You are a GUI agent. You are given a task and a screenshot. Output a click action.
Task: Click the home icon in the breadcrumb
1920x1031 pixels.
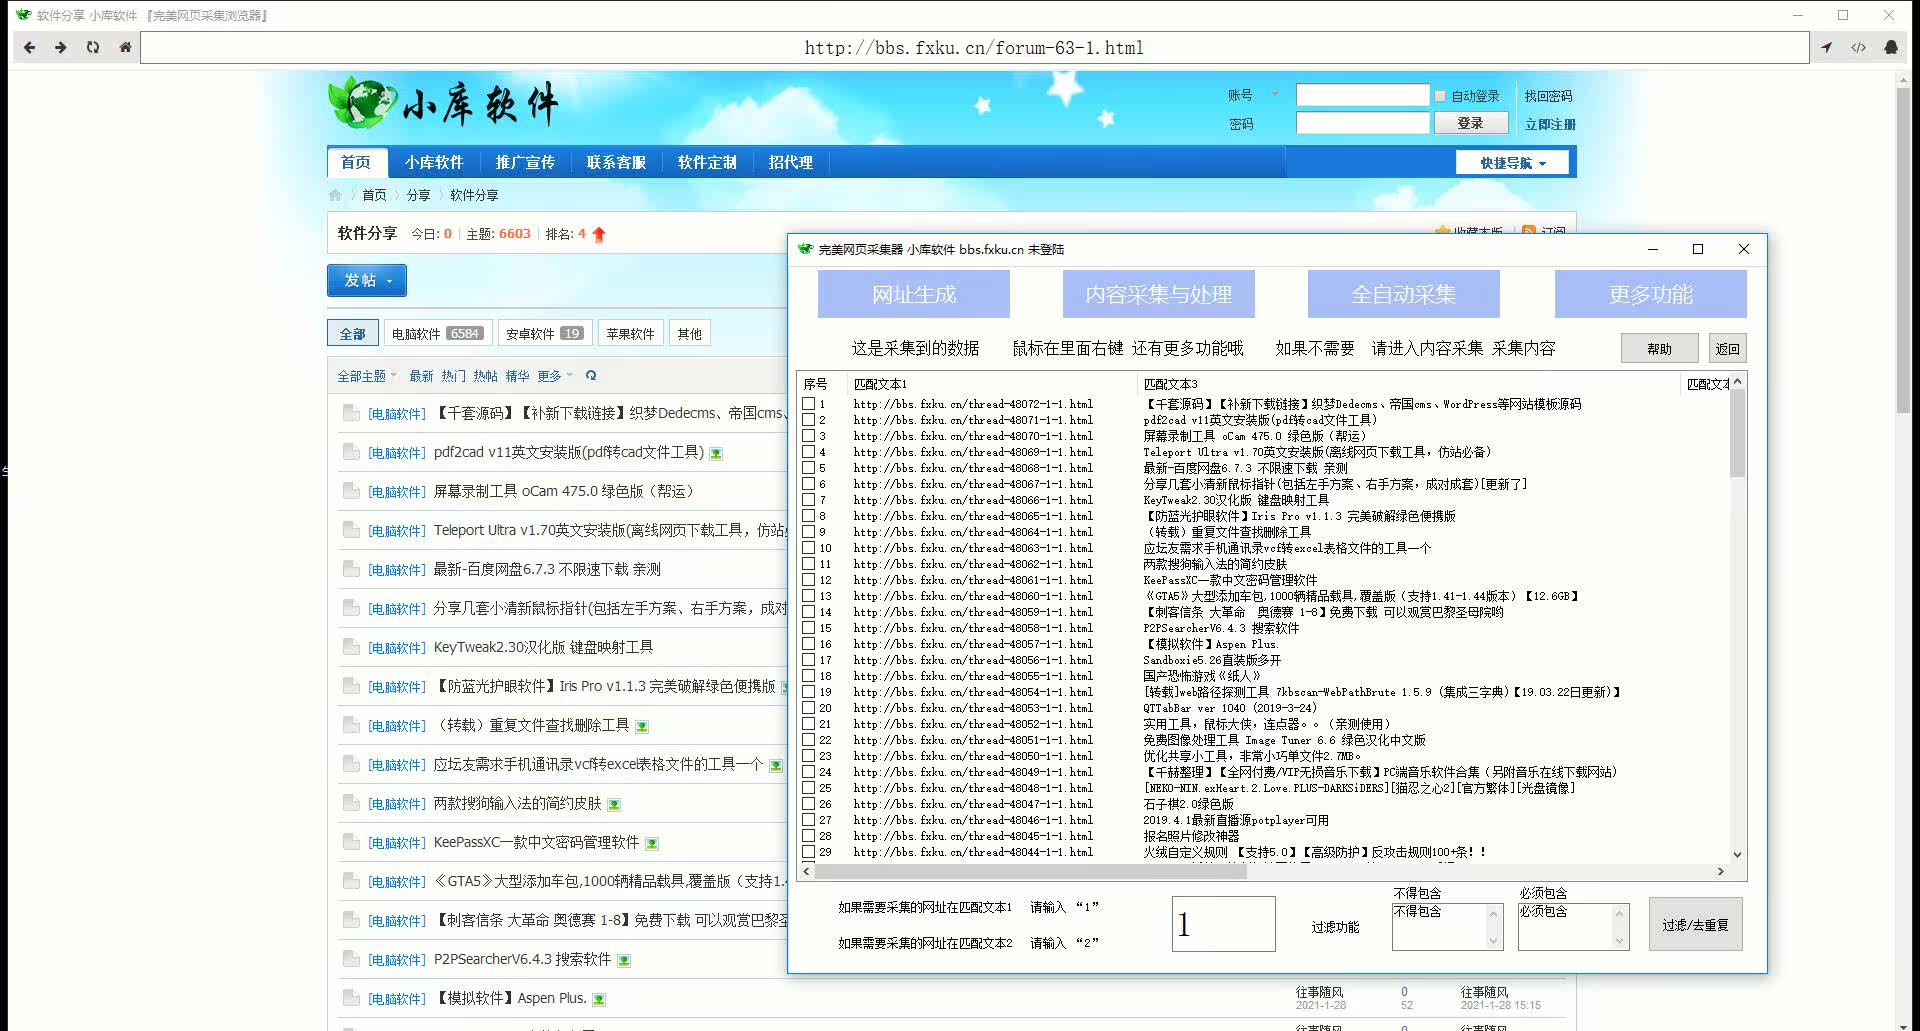tap(335, 195)
